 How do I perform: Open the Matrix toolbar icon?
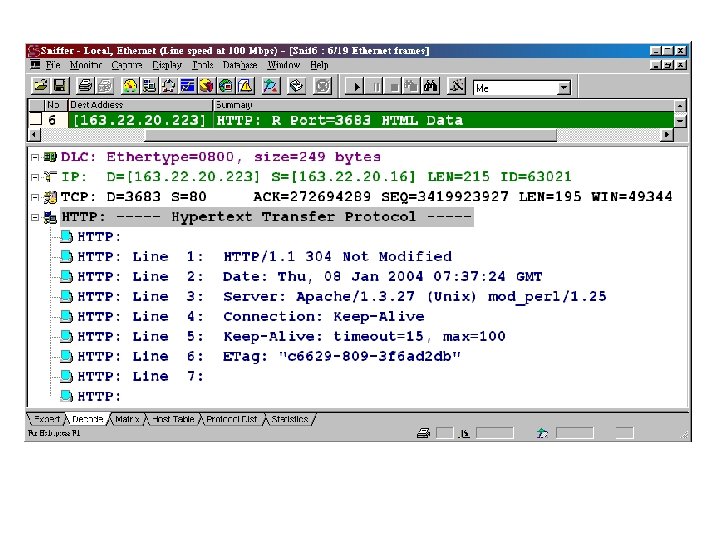tap(169, 86)
